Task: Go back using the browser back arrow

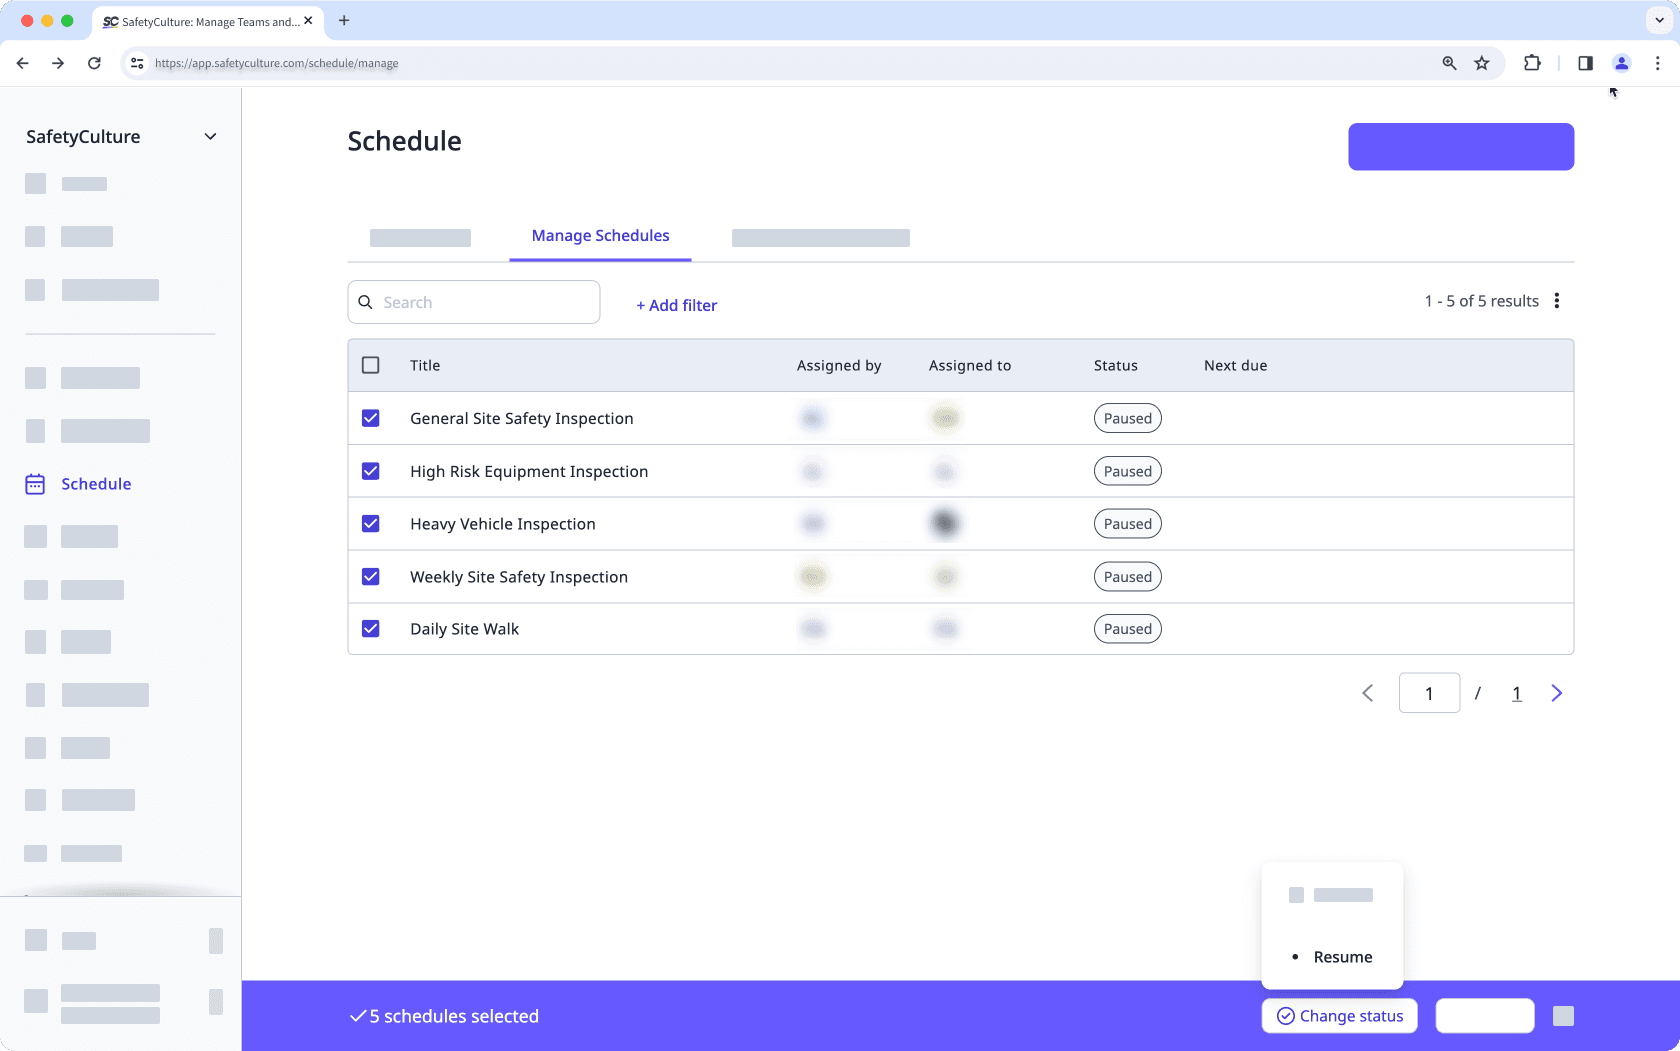Action: click(x=22, y=62)
